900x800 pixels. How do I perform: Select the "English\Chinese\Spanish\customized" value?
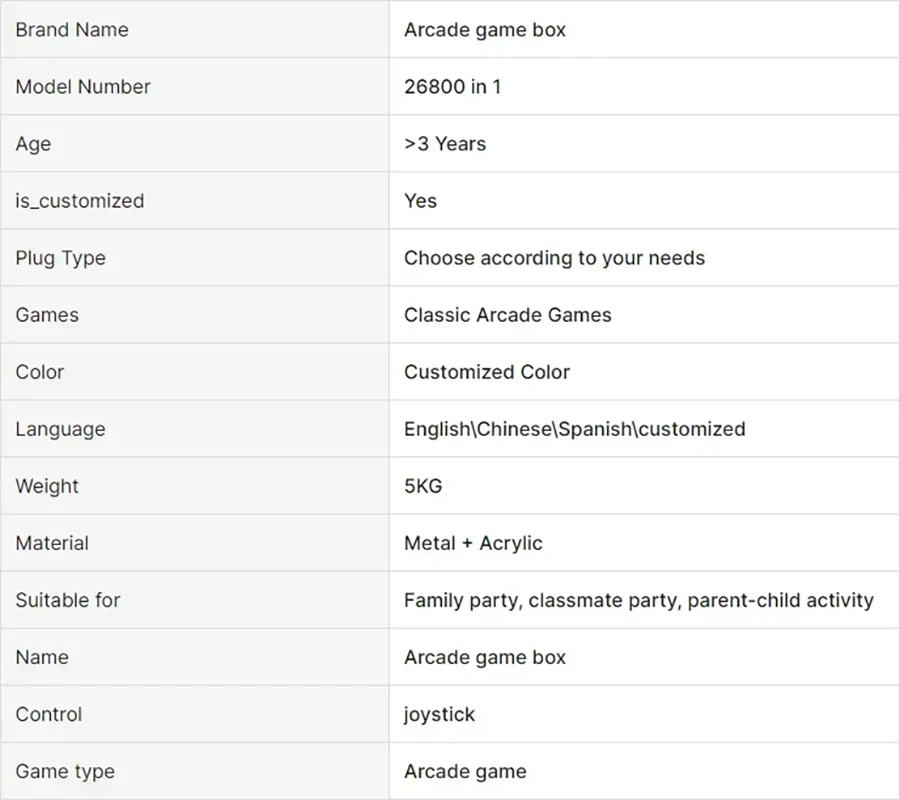coord(574,429)
